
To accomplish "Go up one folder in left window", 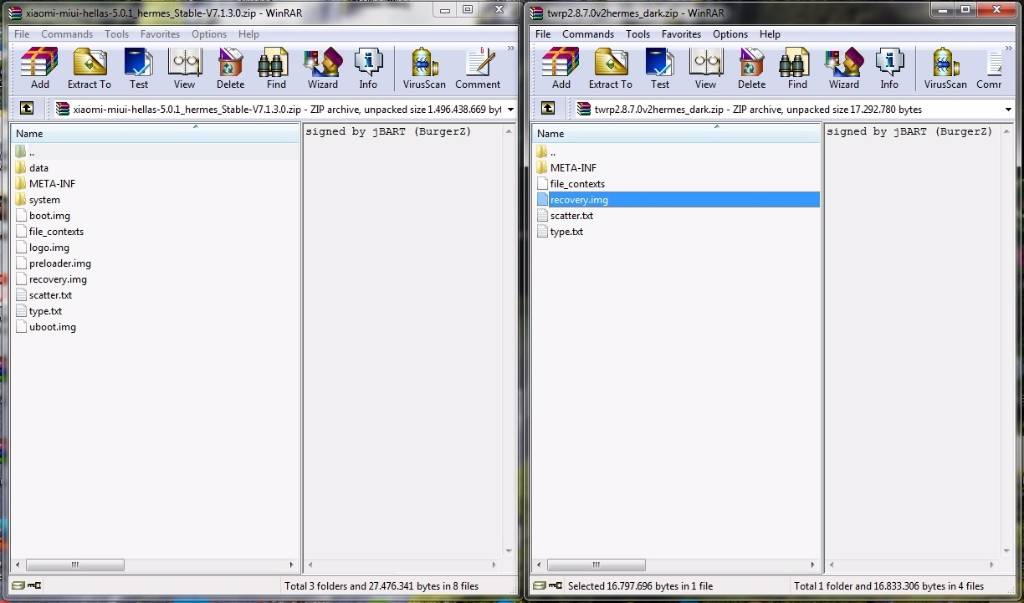I will (x=26, y=108).
